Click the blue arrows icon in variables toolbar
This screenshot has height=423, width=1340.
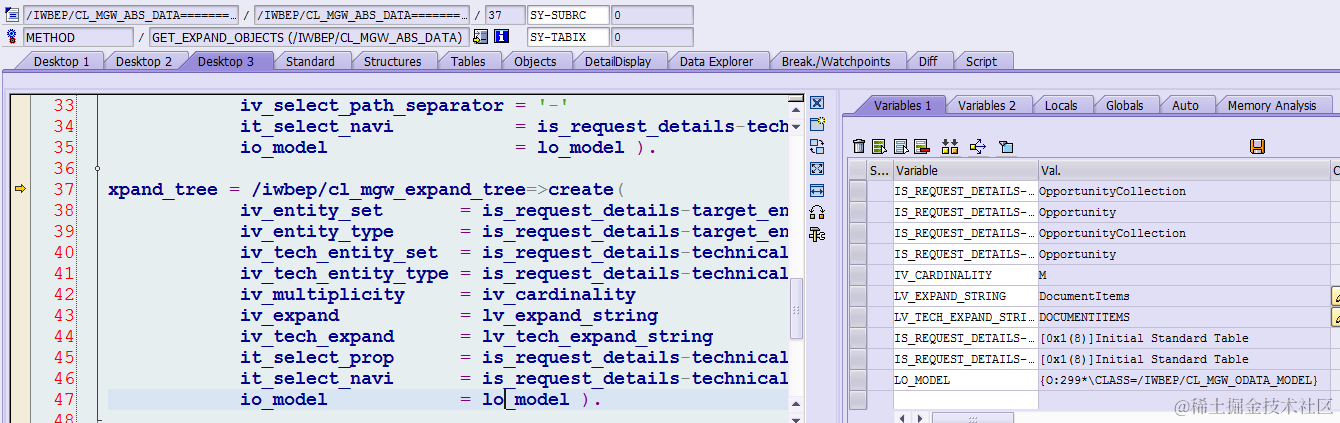click(x=978, y=146)
